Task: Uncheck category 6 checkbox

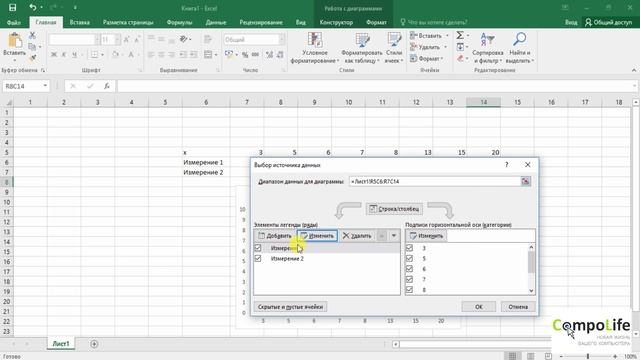Action: (x=409, y=269)
